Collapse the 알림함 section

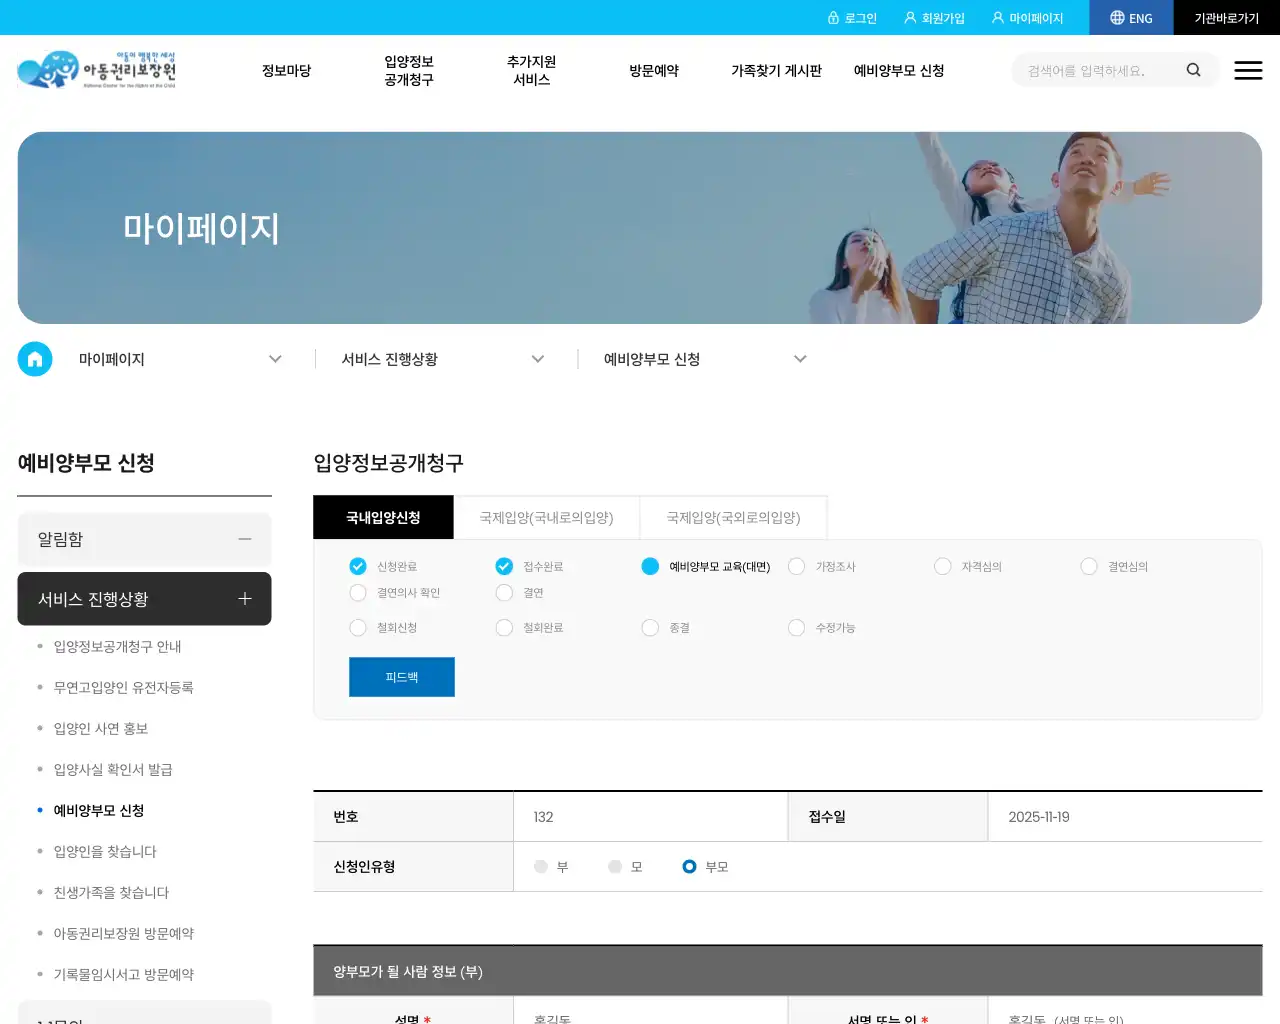245,539
